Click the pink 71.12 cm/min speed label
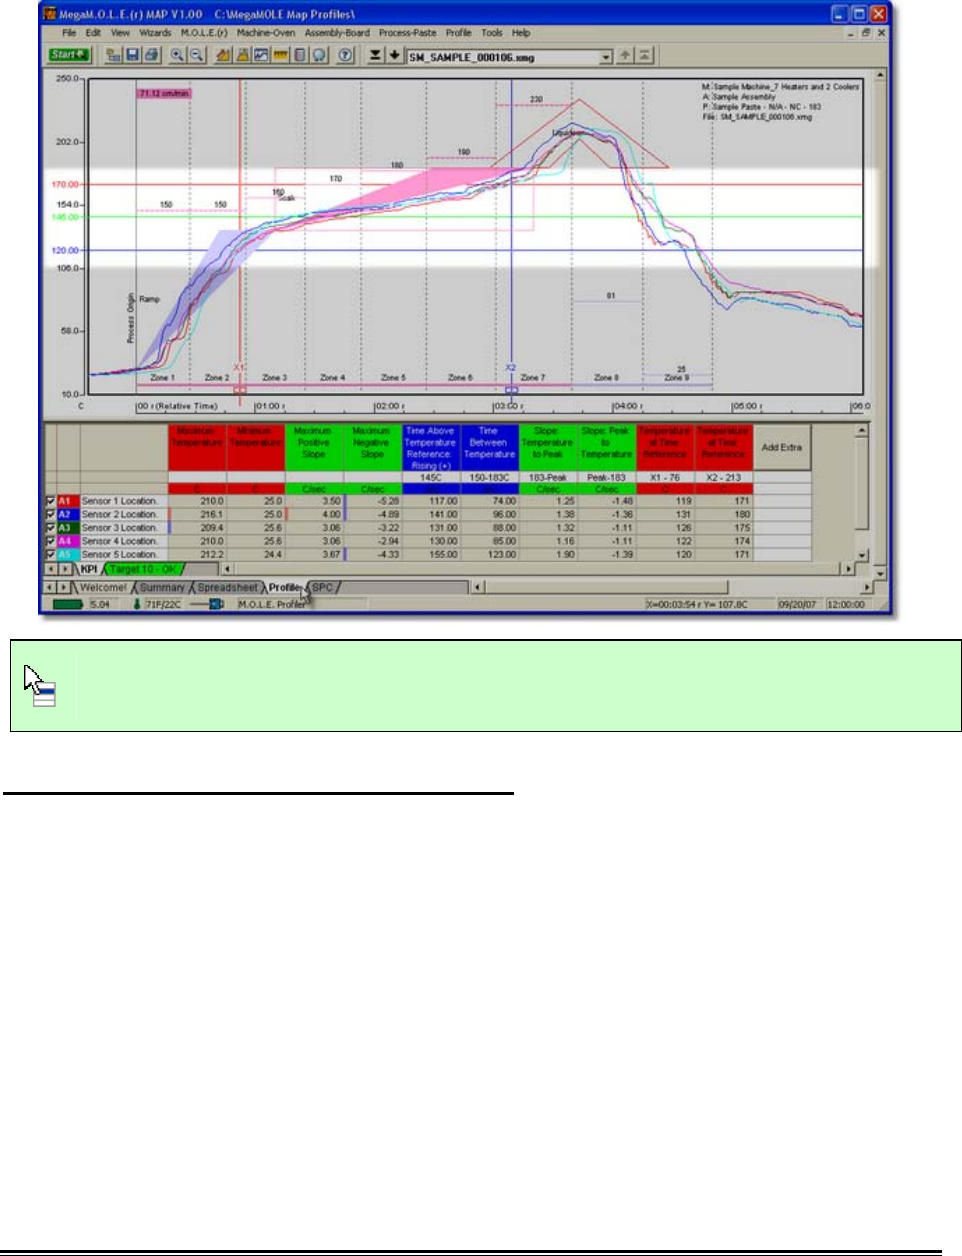Viewport: 962px width, 1256px height. (x=164, y=93)
